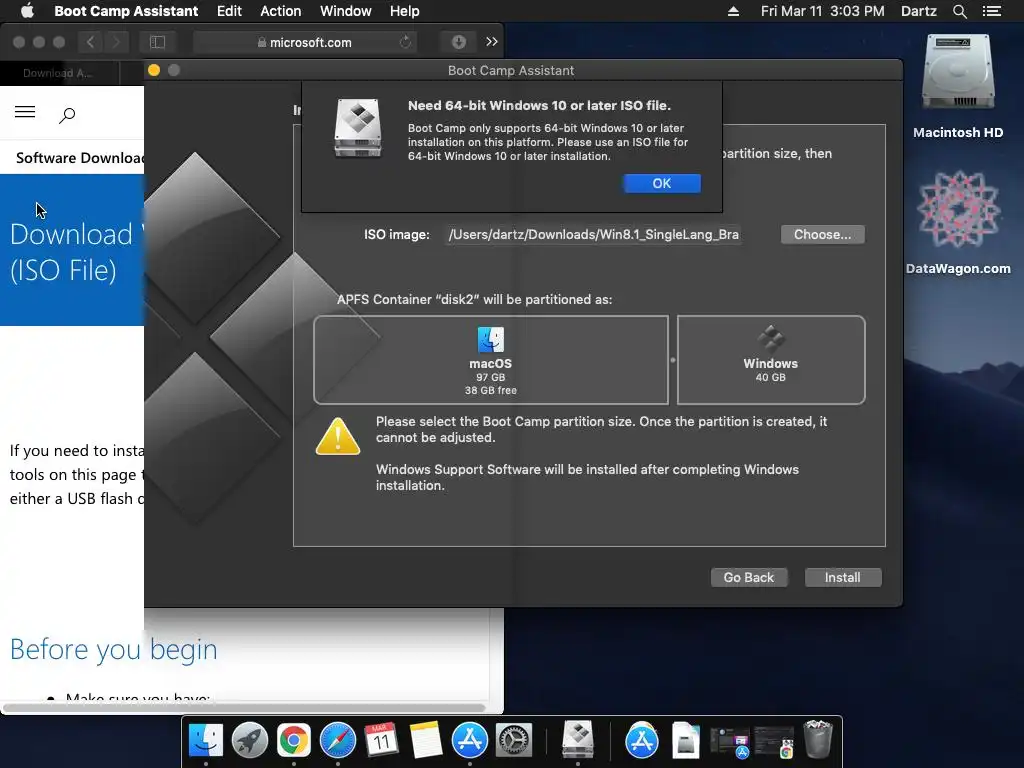
Task: Open the Window menu
Action: (x=345, y=11)
